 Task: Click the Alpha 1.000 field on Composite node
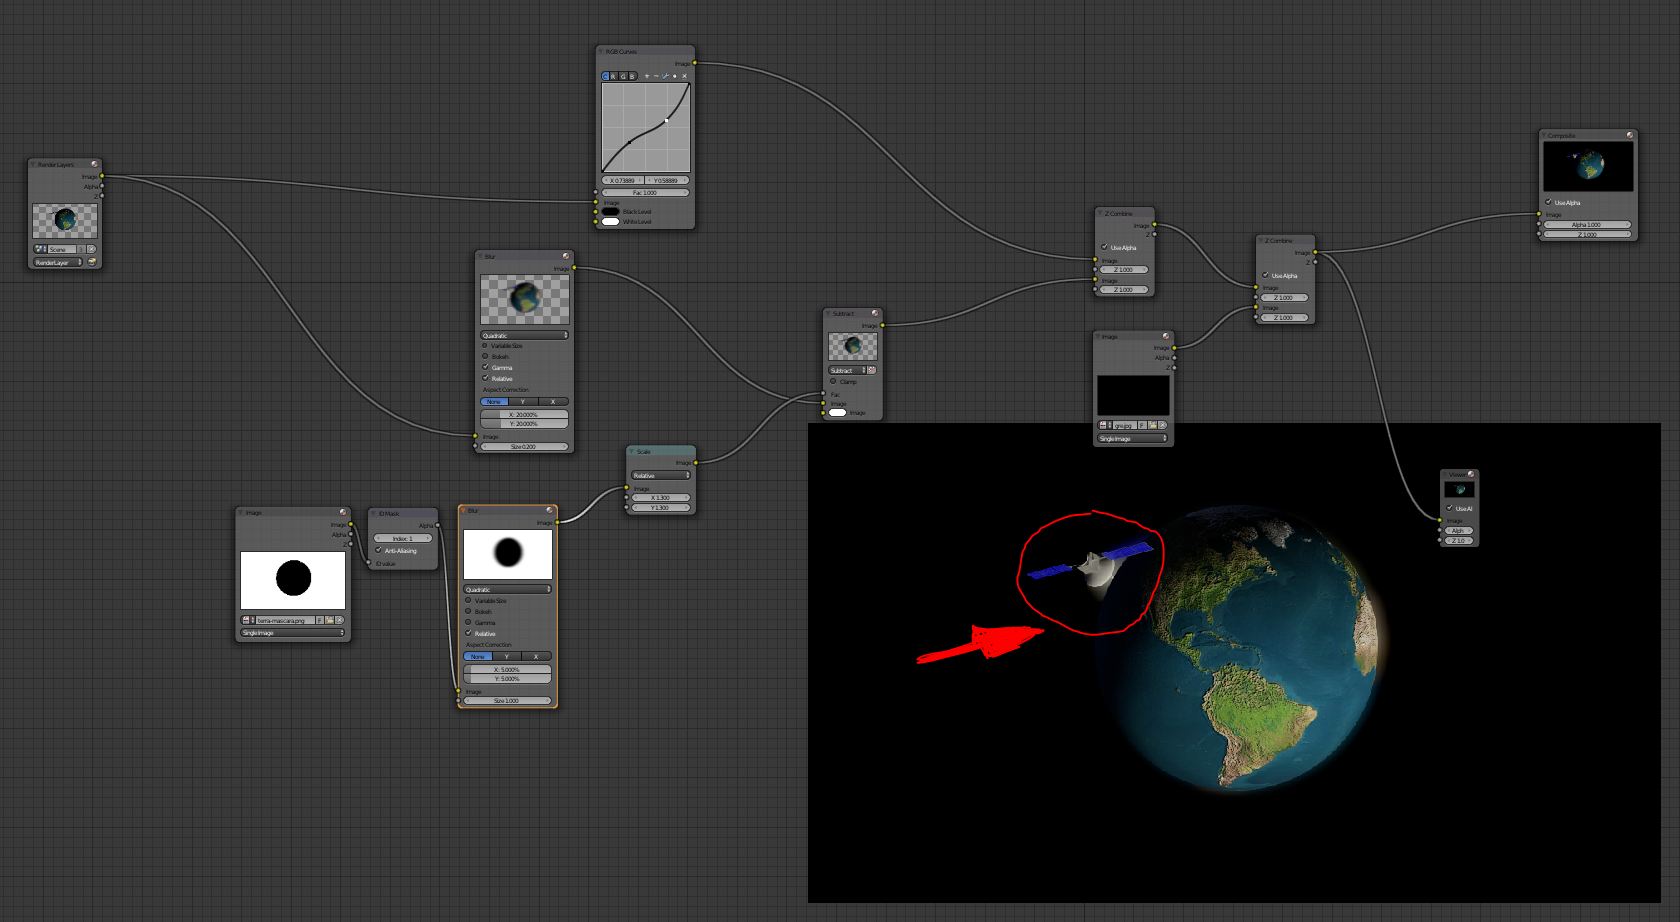click(x=1587, y=224)
